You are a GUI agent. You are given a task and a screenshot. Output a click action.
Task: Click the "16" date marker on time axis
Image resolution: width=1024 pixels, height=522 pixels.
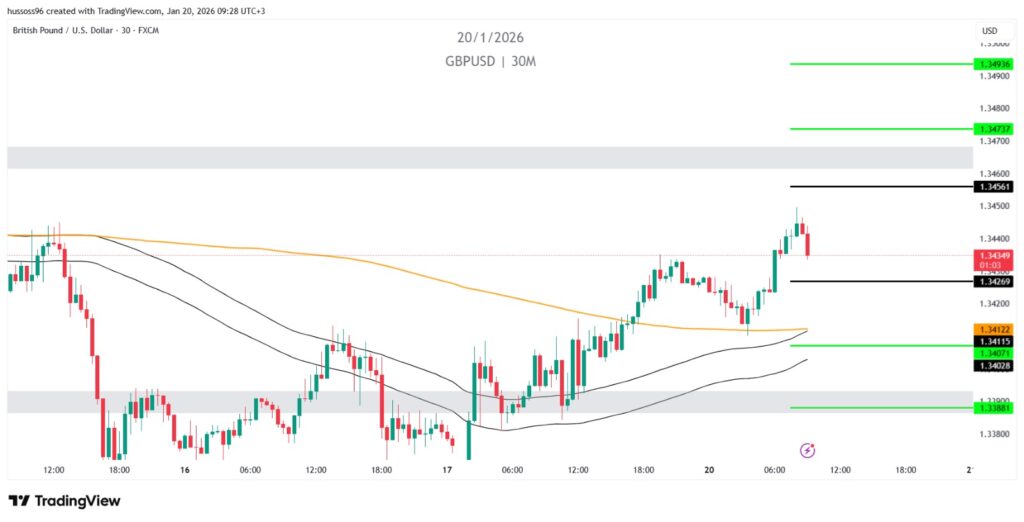[184, 470]
